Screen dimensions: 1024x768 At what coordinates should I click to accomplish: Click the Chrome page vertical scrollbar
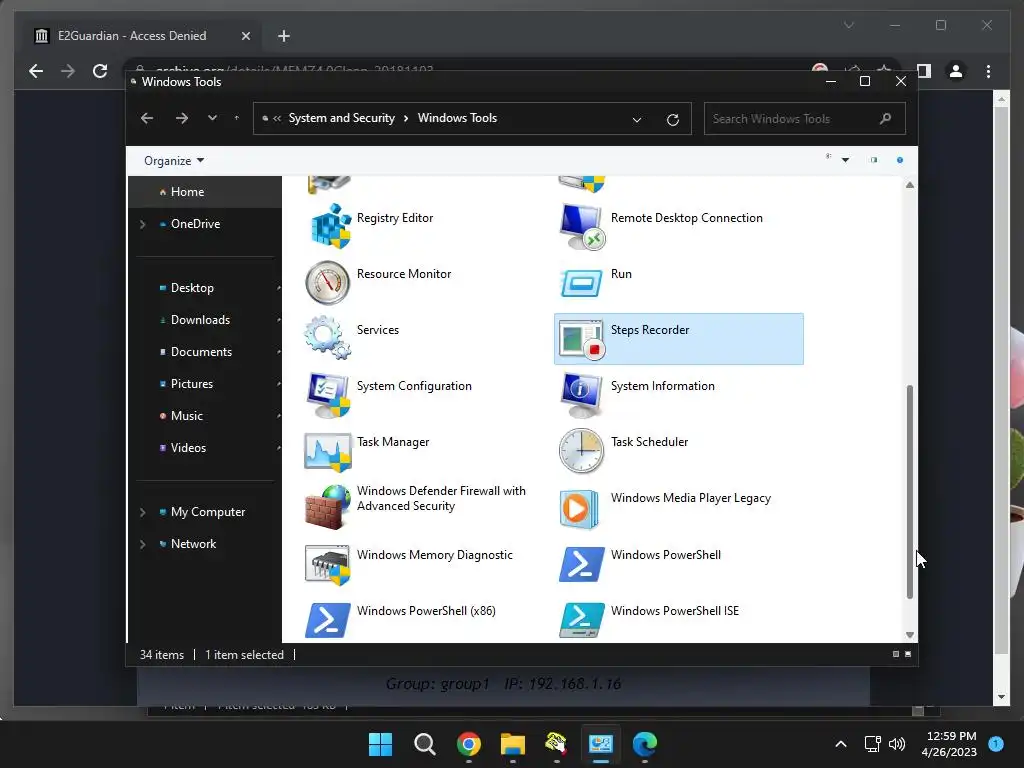1000,382
